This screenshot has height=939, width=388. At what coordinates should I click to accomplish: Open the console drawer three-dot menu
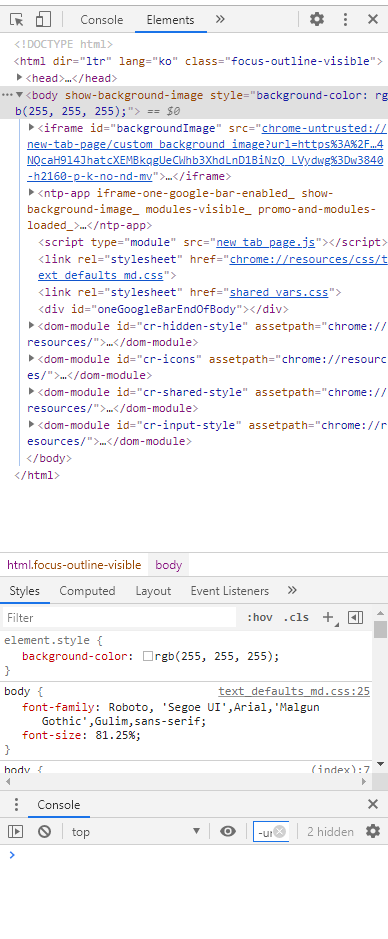pyautogui.click(x=16, y=804)
